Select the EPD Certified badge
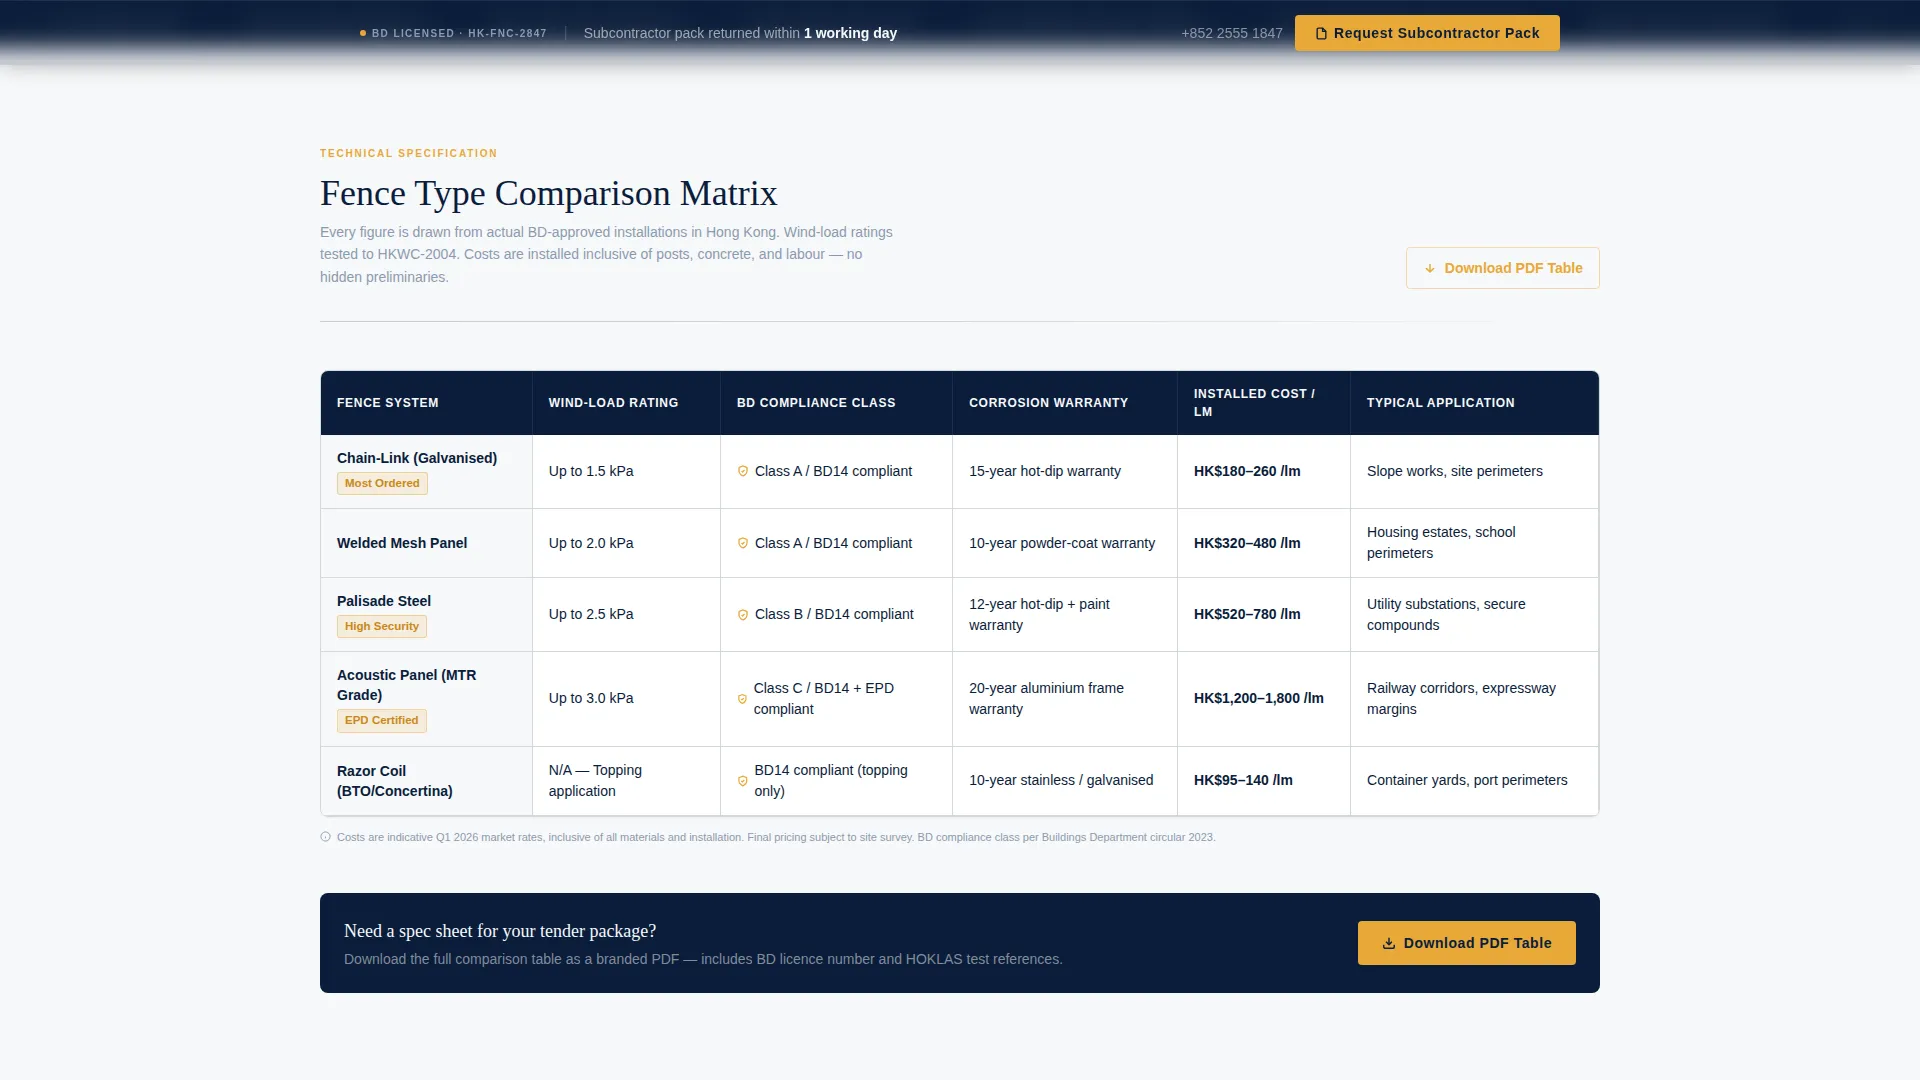Screen dimensions: 1920x1080 tap(382, 720)
